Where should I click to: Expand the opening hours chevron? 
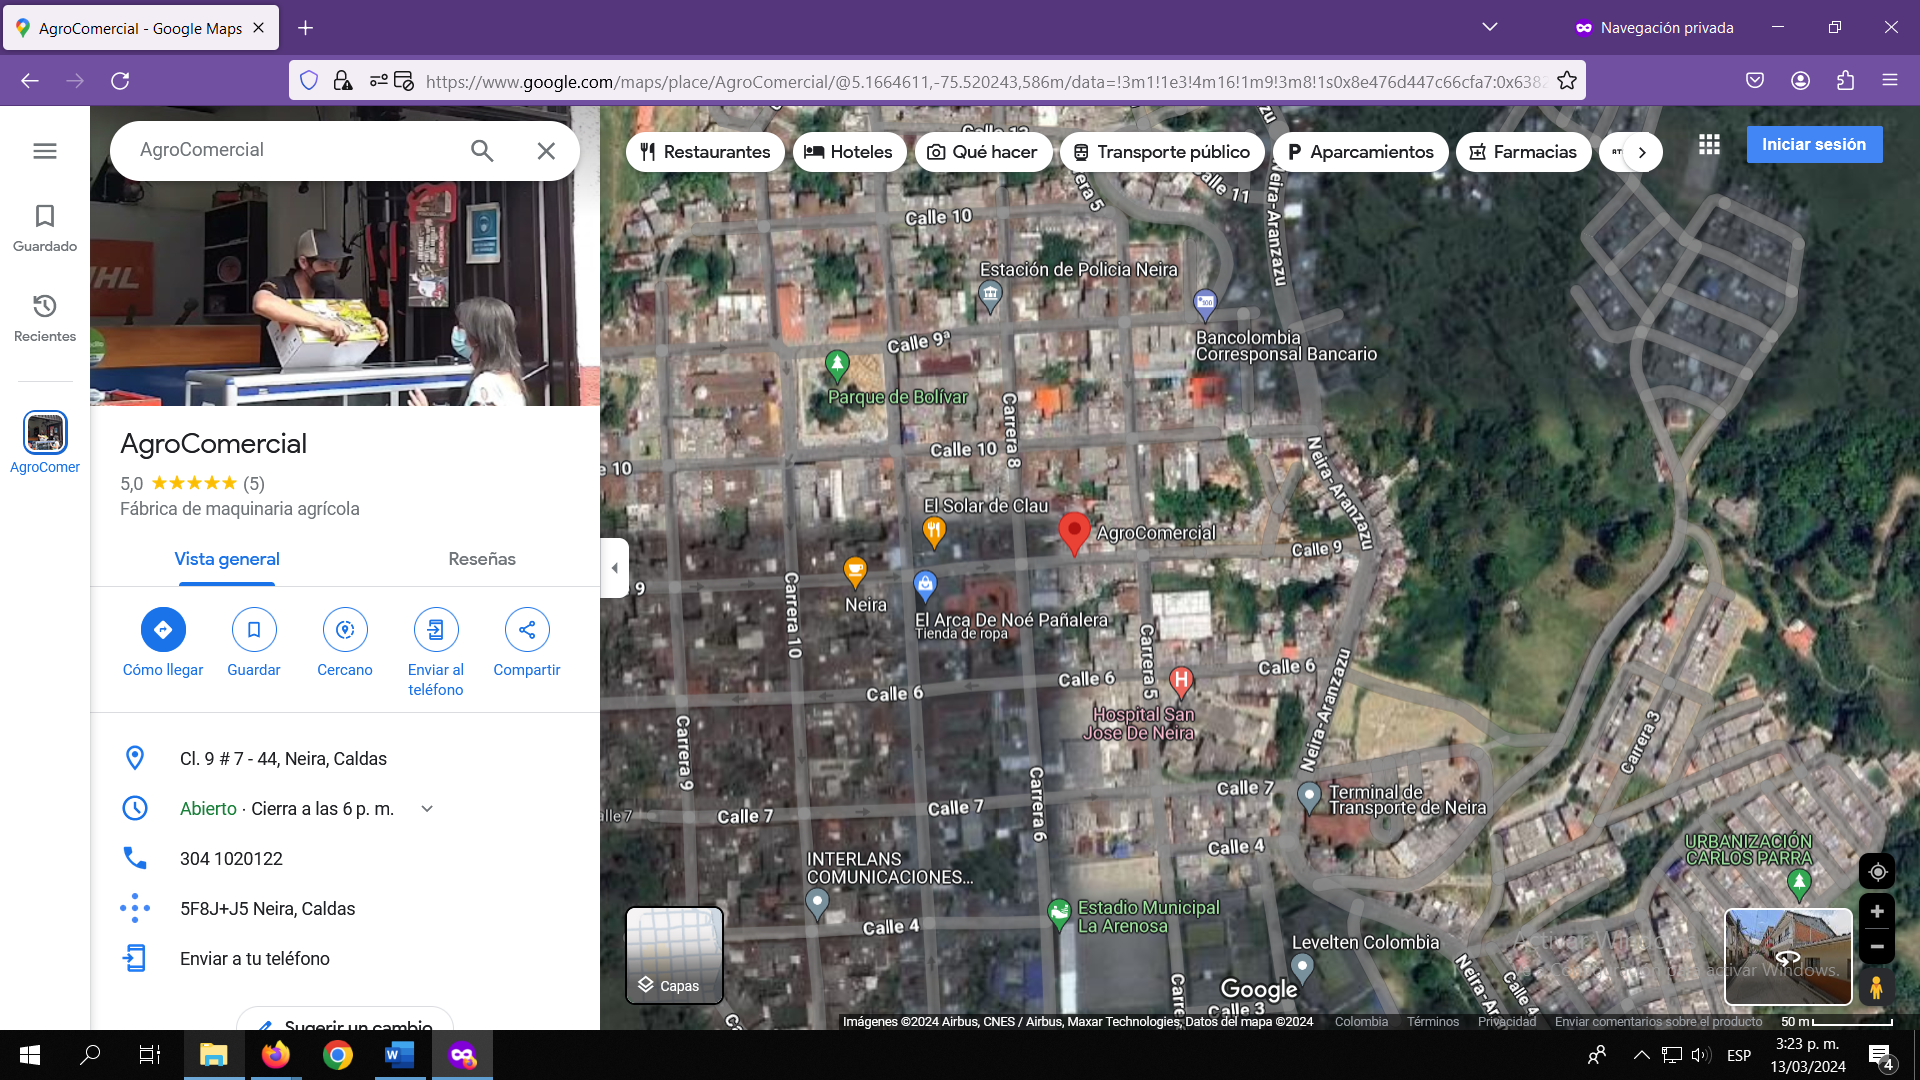pos(427,809)
